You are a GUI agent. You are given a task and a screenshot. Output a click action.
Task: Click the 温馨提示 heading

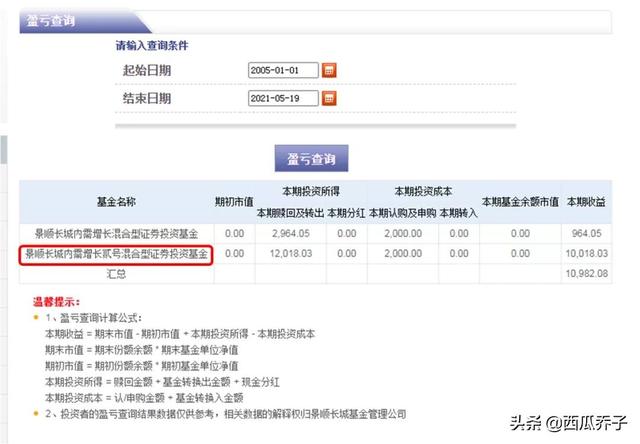coord(56,302)
